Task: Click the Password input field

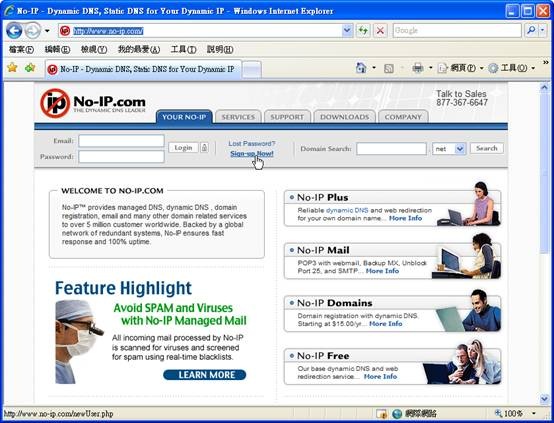Action: click(x=121, y=157)
